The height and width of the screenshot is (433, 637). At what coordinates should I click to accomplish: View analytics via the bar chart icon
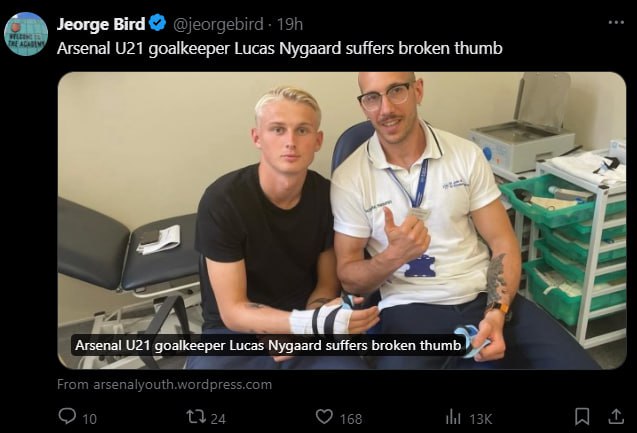453,417
